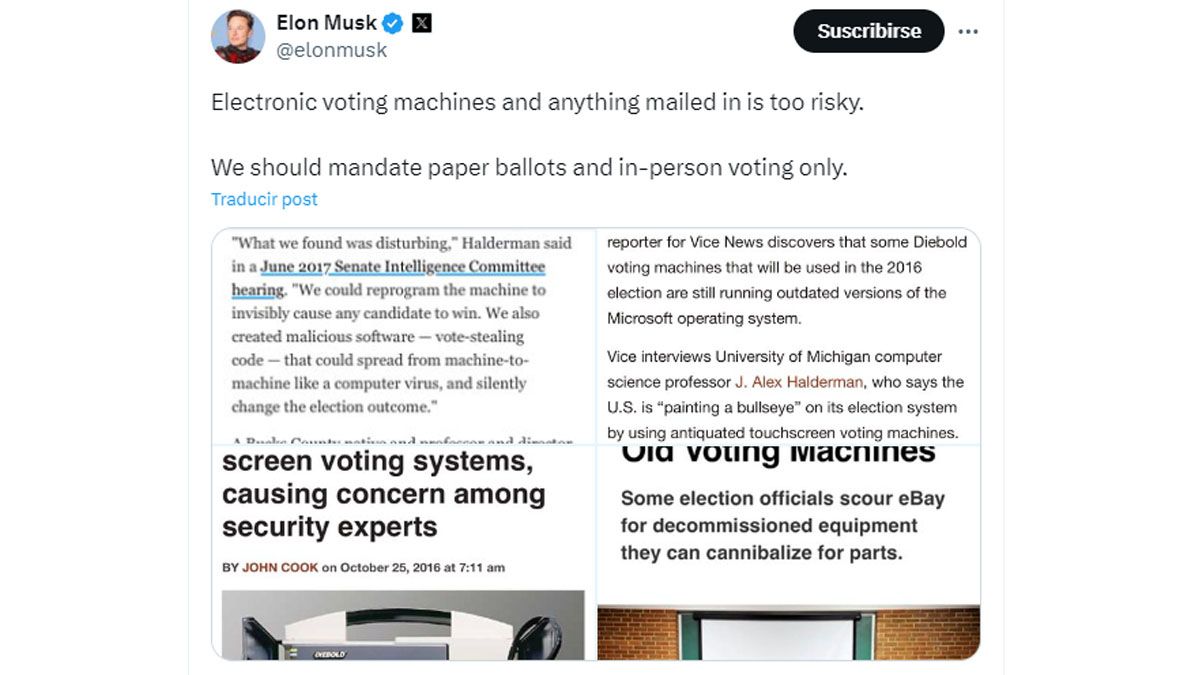Click Elon Musk's profile avatar
This screenshot has width=1200, height=675.
(x=237, y=31)
